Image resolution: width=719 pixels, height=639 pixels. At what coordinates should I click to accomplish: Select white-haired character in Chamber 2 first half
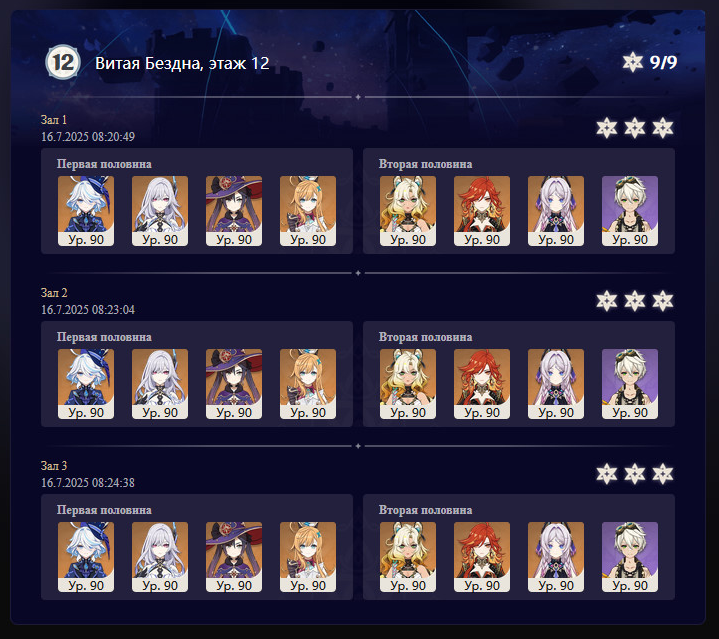[160, 384]
